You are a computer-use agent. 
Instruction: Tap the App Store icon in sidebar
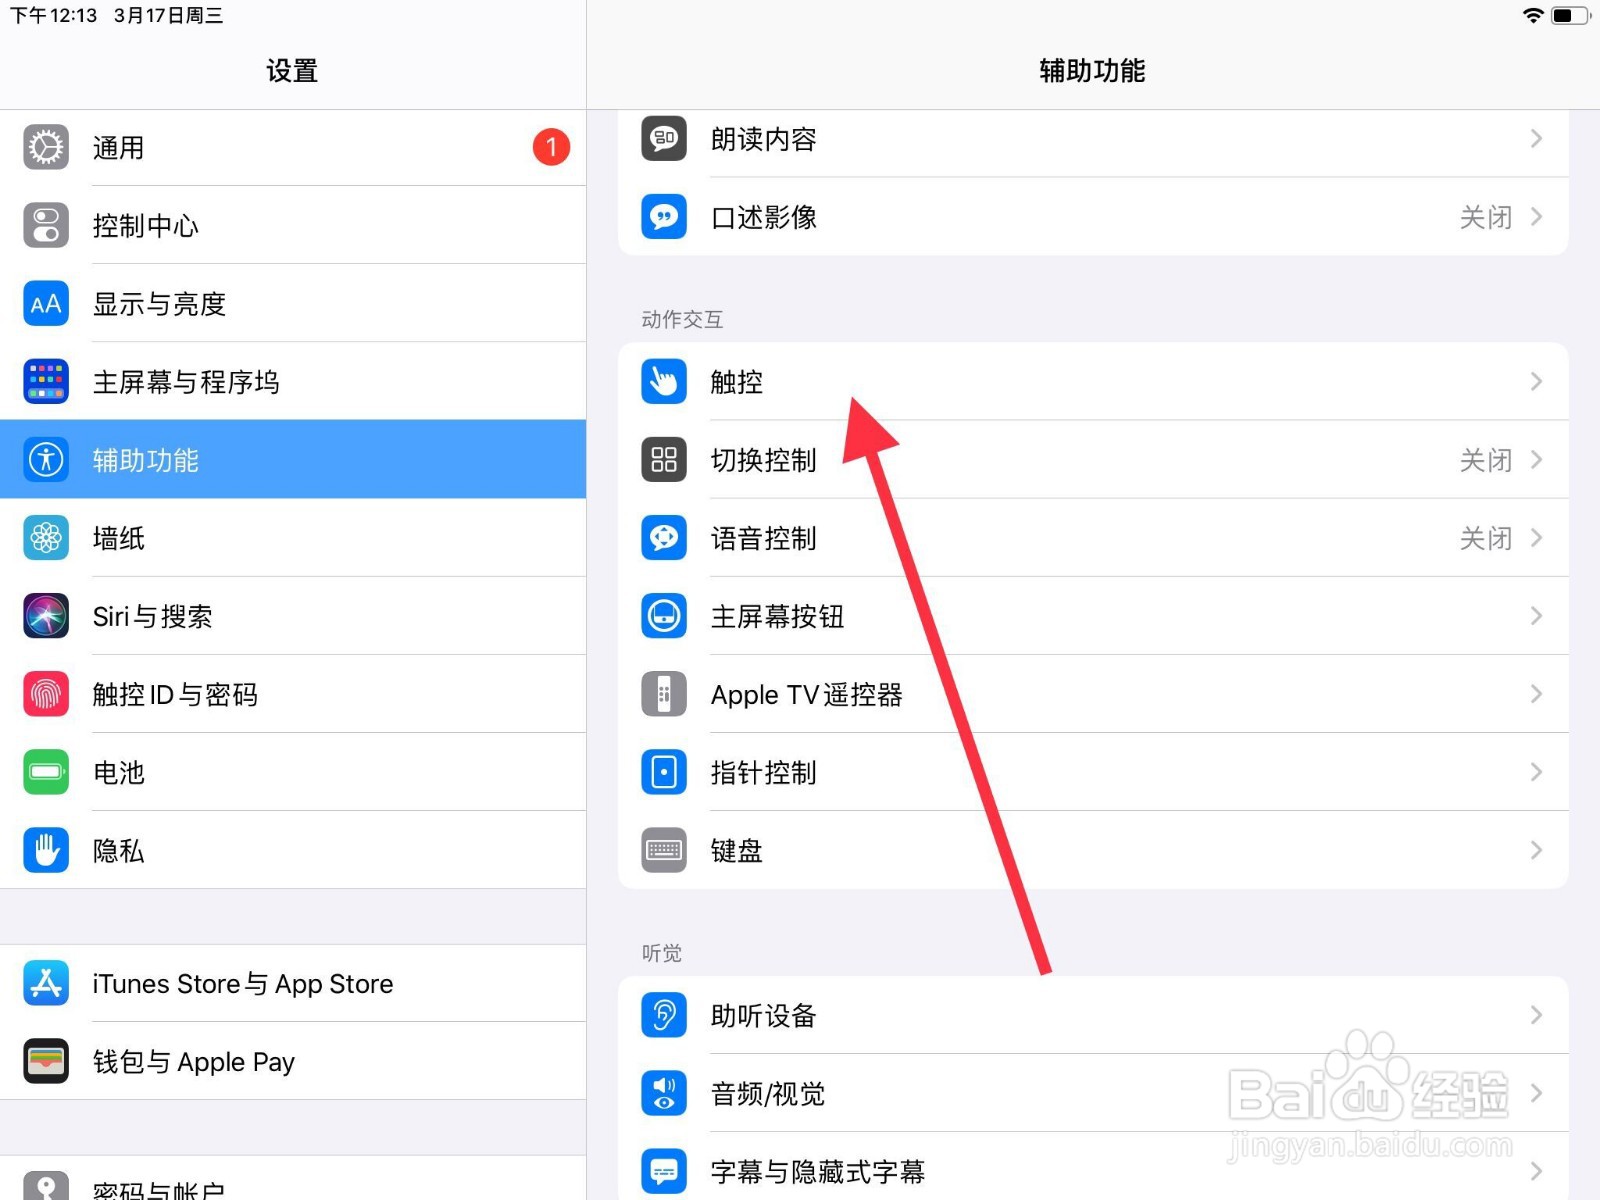[46, 983]
